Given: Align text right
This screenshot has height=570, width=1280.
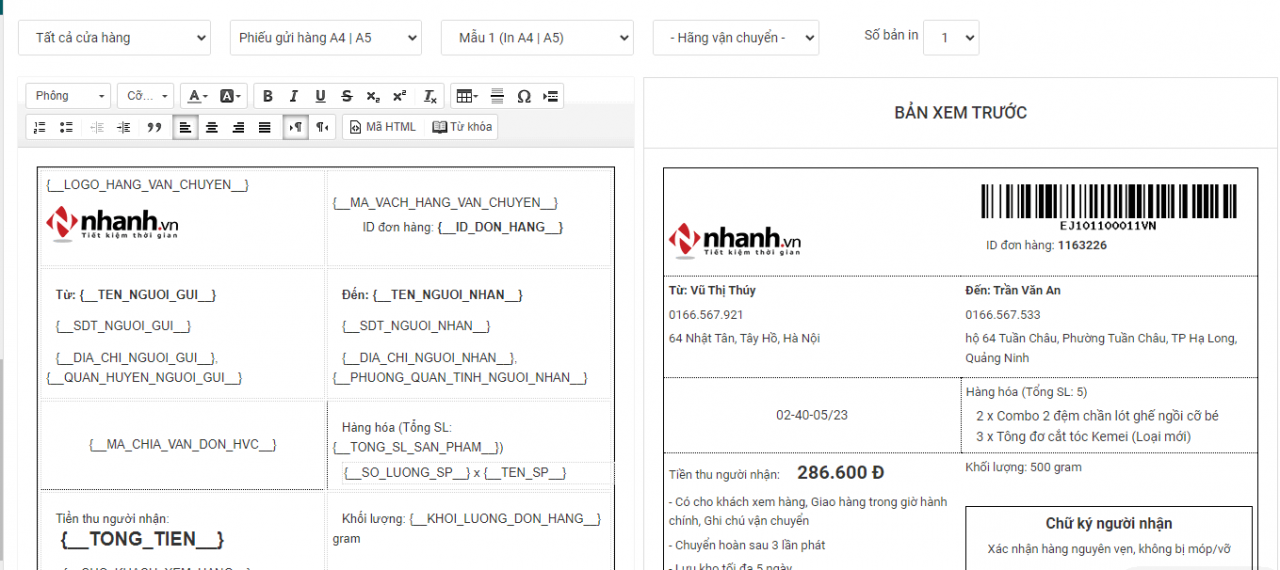Looking at the screenshot, I should (238, 127).
